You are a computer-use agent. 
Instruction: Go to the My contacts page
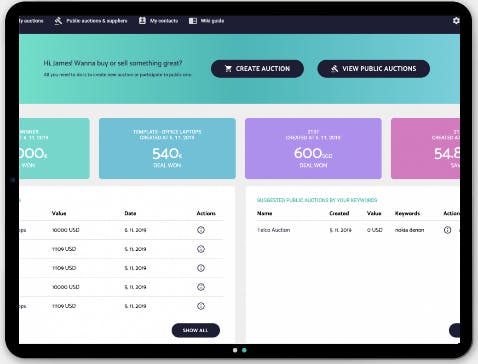point(164,21)
